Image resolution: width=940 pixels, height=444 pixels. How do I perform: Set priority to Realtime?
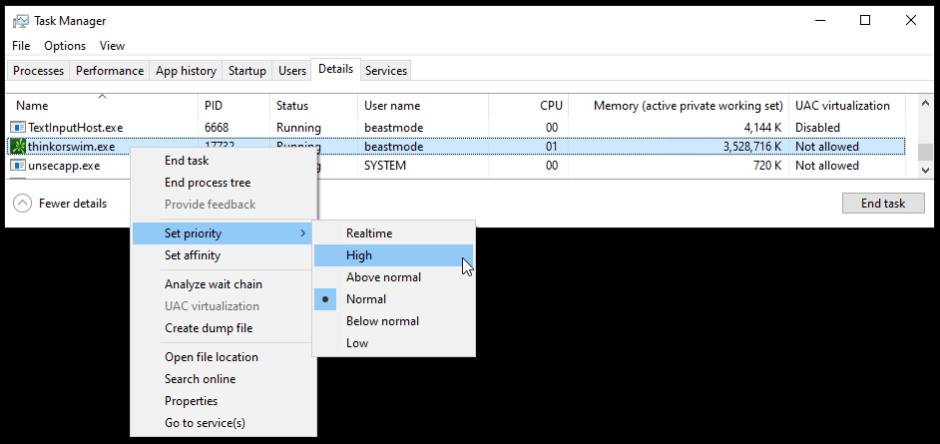[394, 233]
